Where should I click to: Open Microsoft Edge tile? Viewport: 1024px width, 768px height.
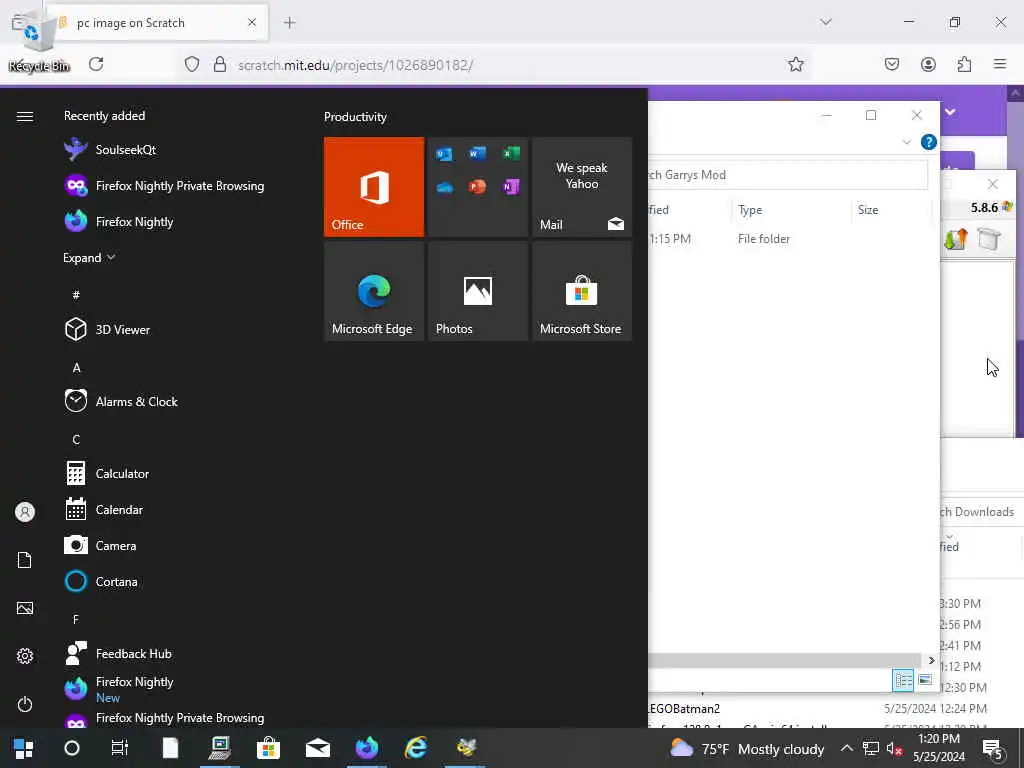click(x=374, y=291)
